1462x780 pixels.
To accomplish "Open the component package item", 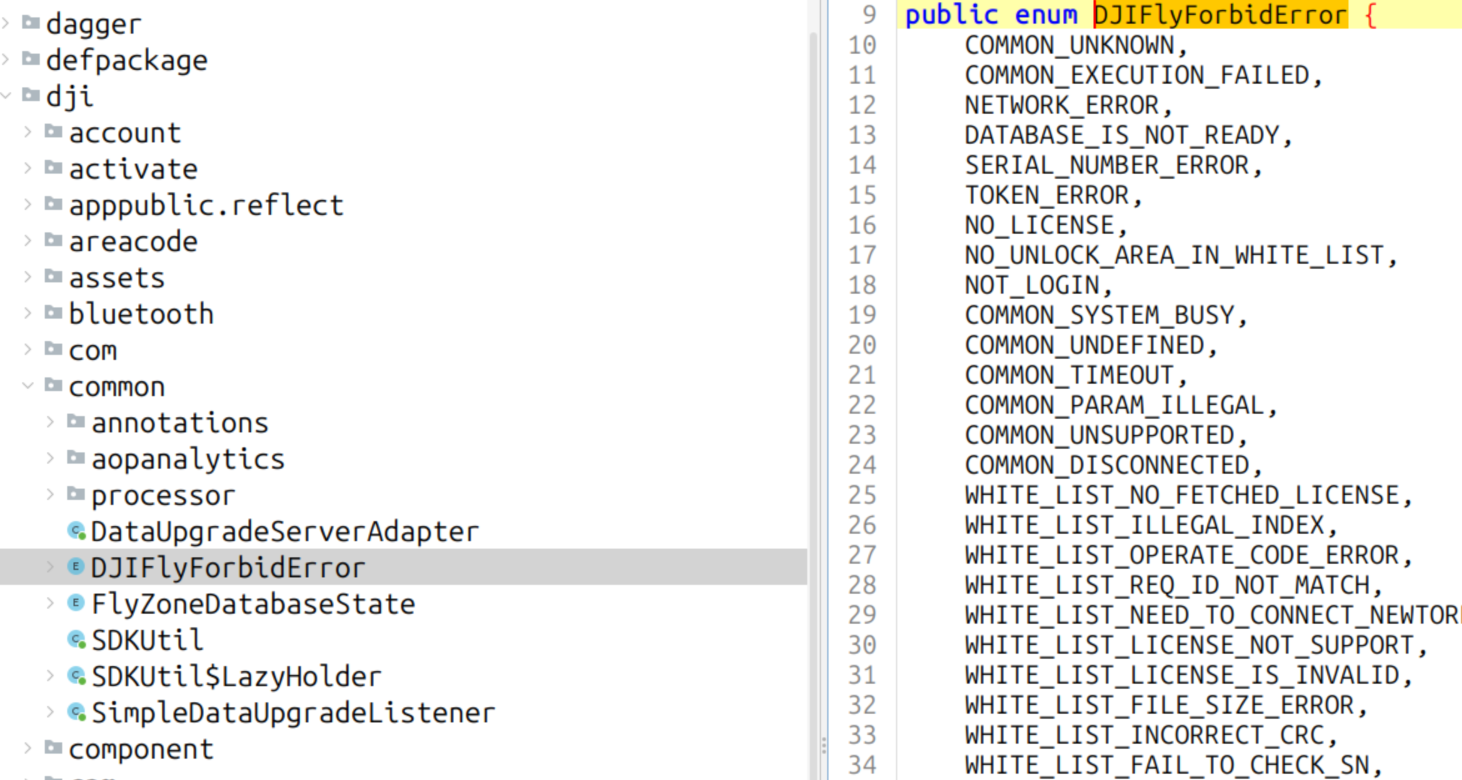I will coord(141,749).
